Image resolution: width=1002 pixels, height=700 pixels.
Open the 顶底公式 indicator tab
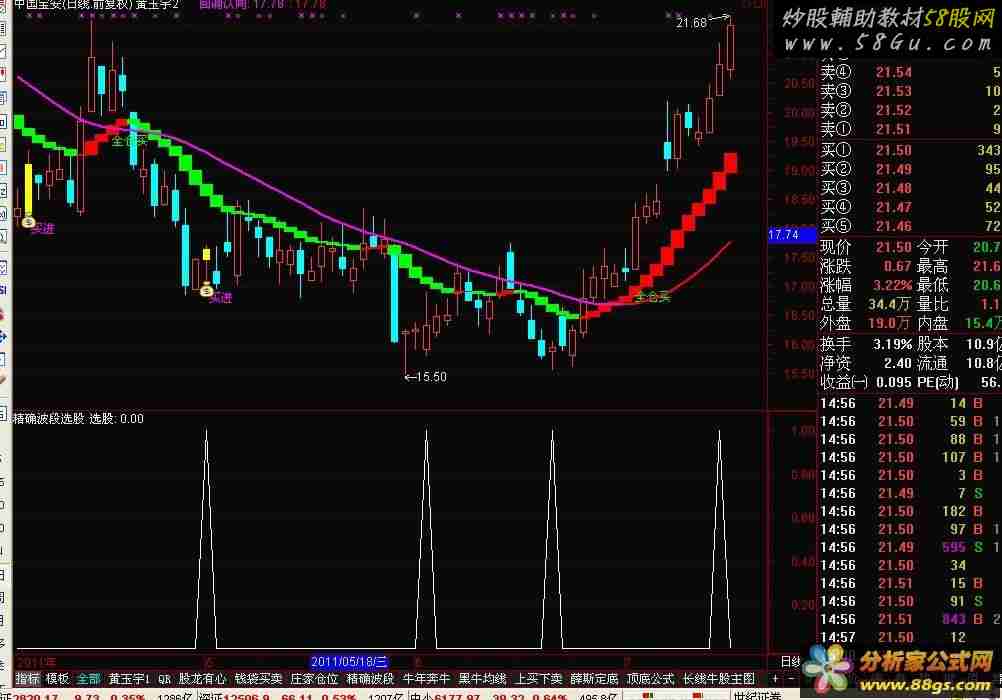coord(651,678)
